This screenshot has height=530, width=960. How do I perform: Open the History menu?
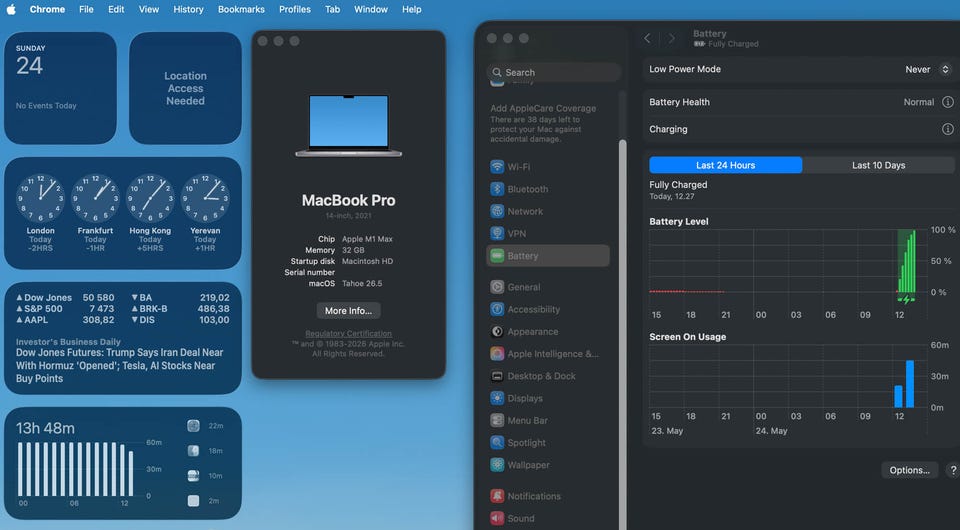click(x=188, y=9)
